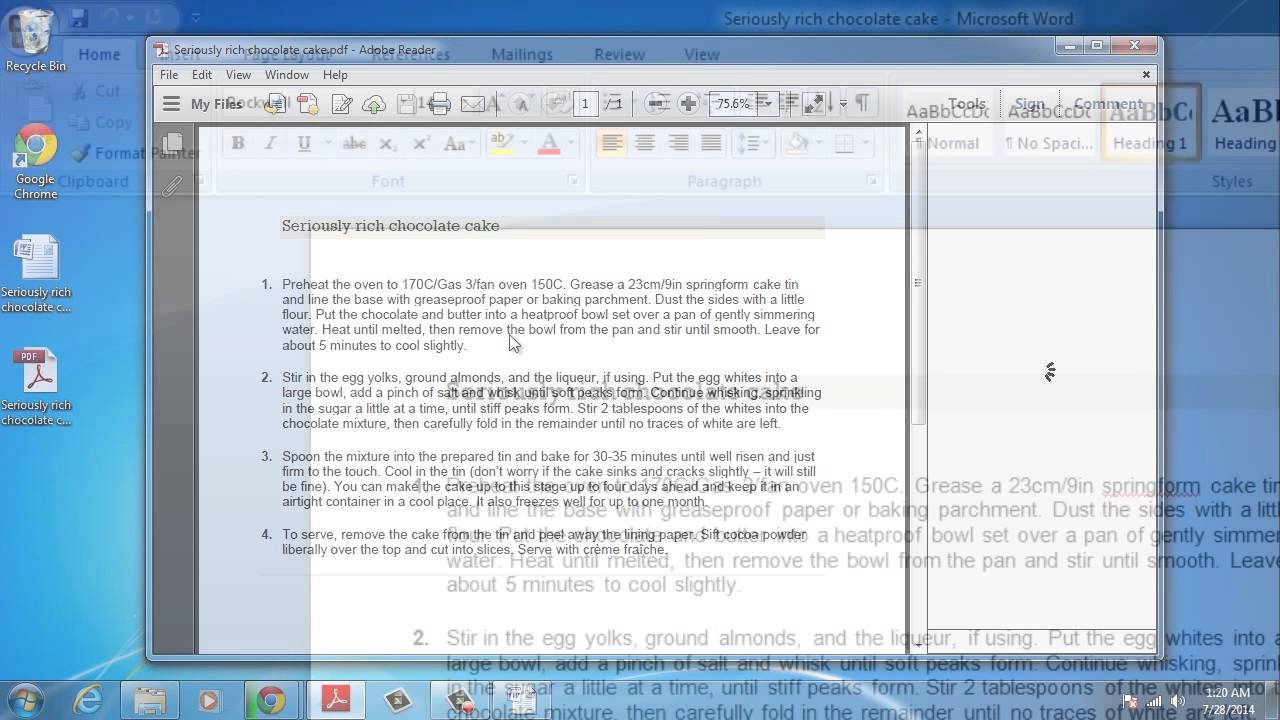This screenshot has height=720, width=1280.
Task: Click the Save floppy disk icon in Reader
Action: 407,103
